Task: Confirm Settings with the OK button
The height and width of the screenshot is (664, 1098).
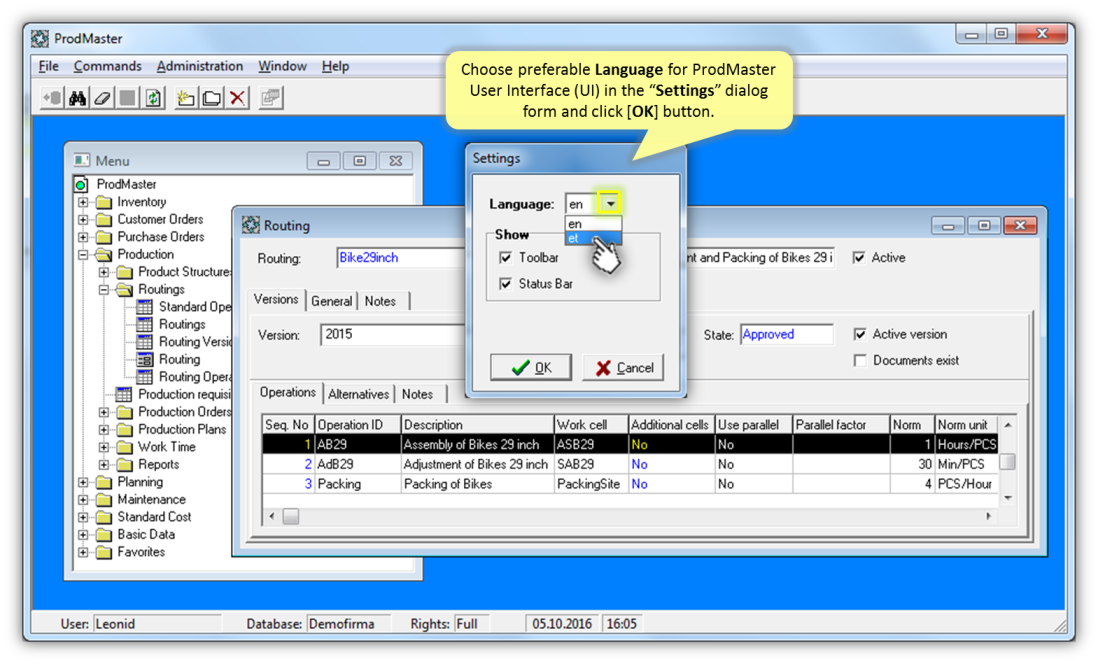Action: coord(531,367)
